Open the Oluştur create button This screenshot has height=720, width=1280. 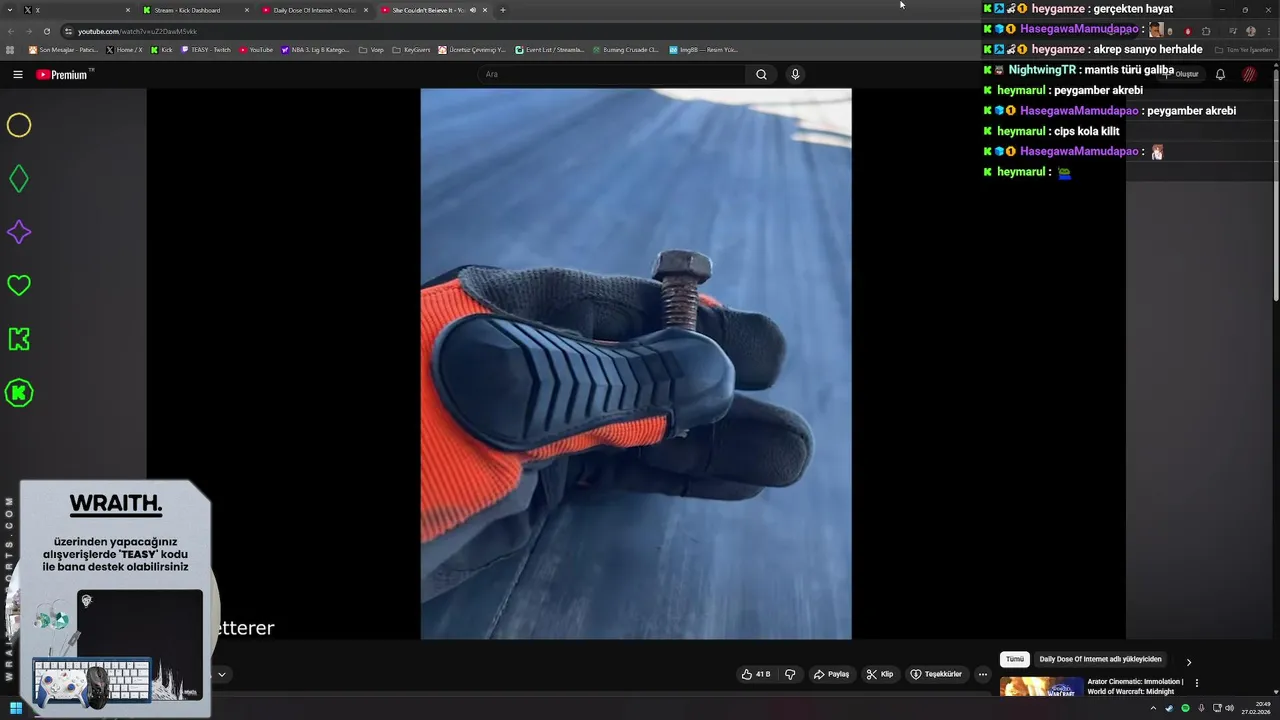tap(1181, 74)
